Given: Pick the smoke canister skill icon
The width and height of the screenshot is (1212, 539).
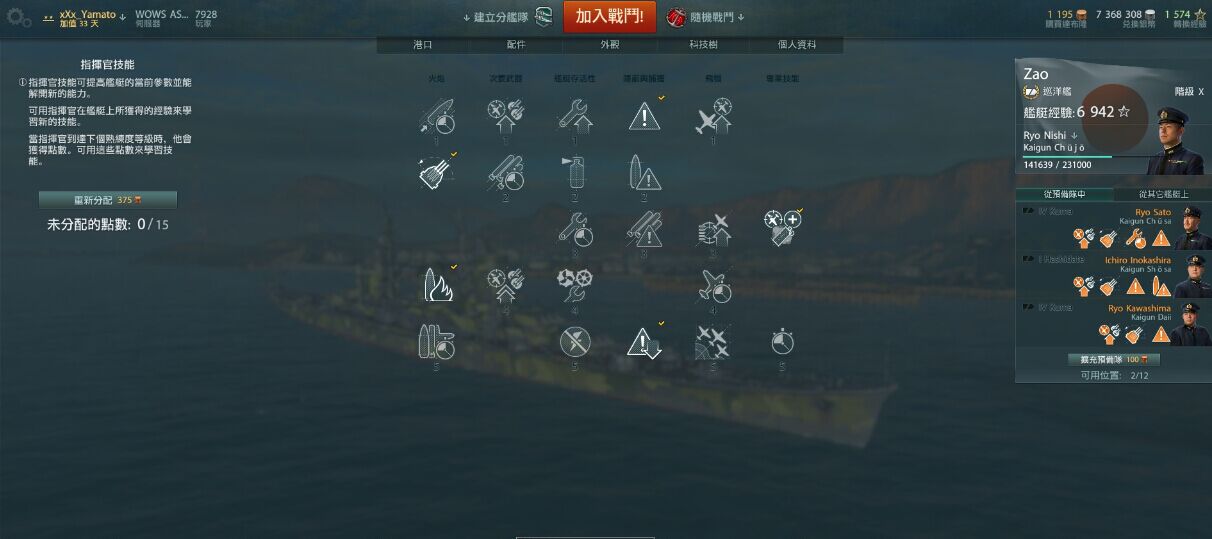Looking at the screenshot, I should (574, 172).
